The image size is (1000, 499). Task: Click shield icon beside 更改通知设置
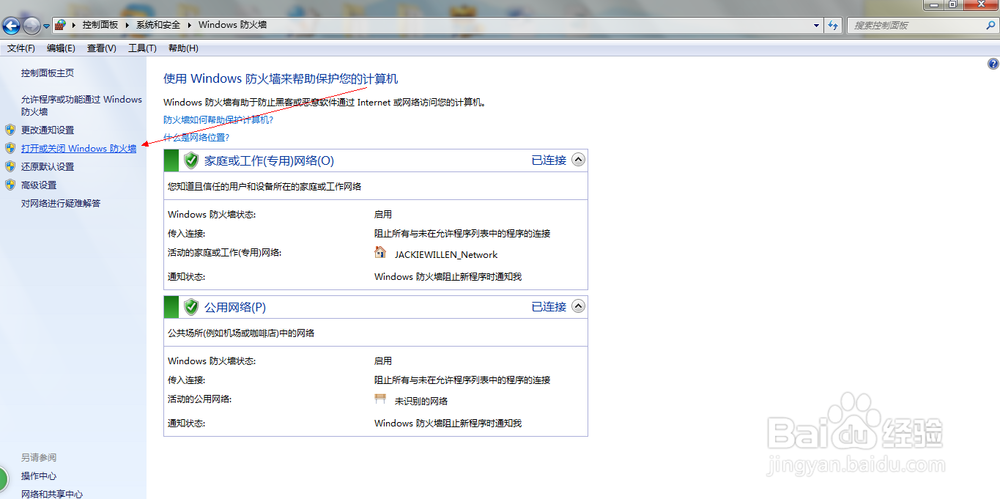[x=10, y=130]
